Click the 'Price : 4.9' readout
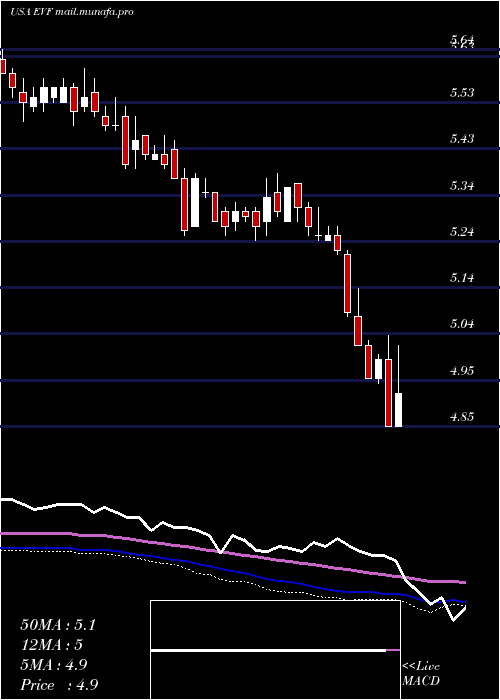This screenshot has height=700, width=500. (59, 685)
